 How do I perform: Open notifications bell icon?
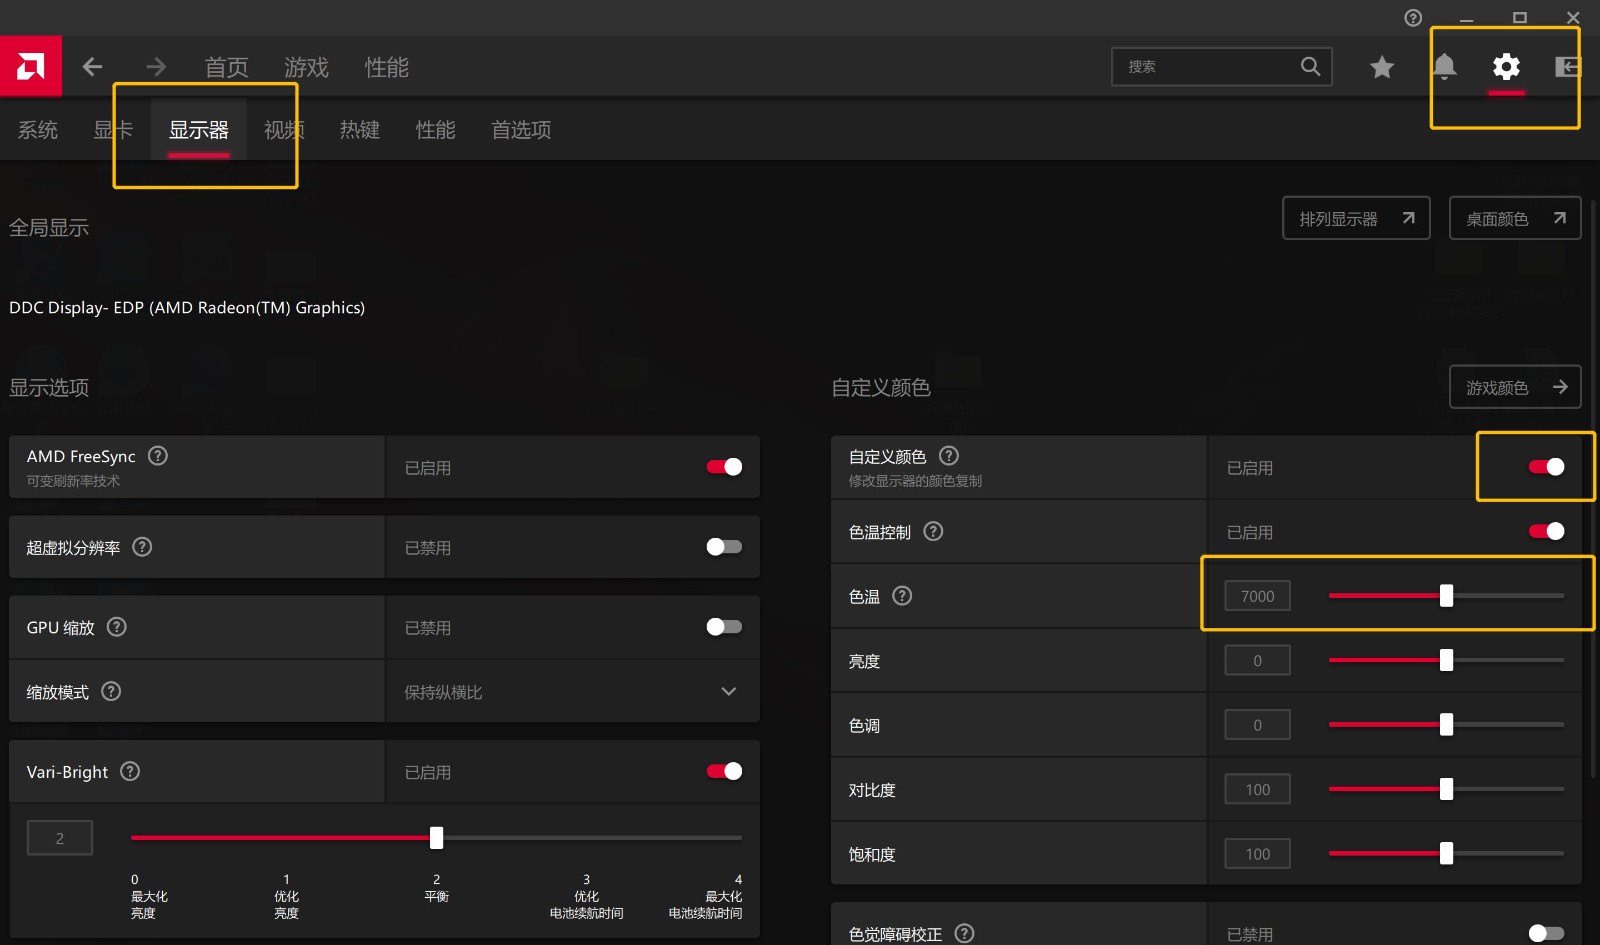(x=1444, y=67)
